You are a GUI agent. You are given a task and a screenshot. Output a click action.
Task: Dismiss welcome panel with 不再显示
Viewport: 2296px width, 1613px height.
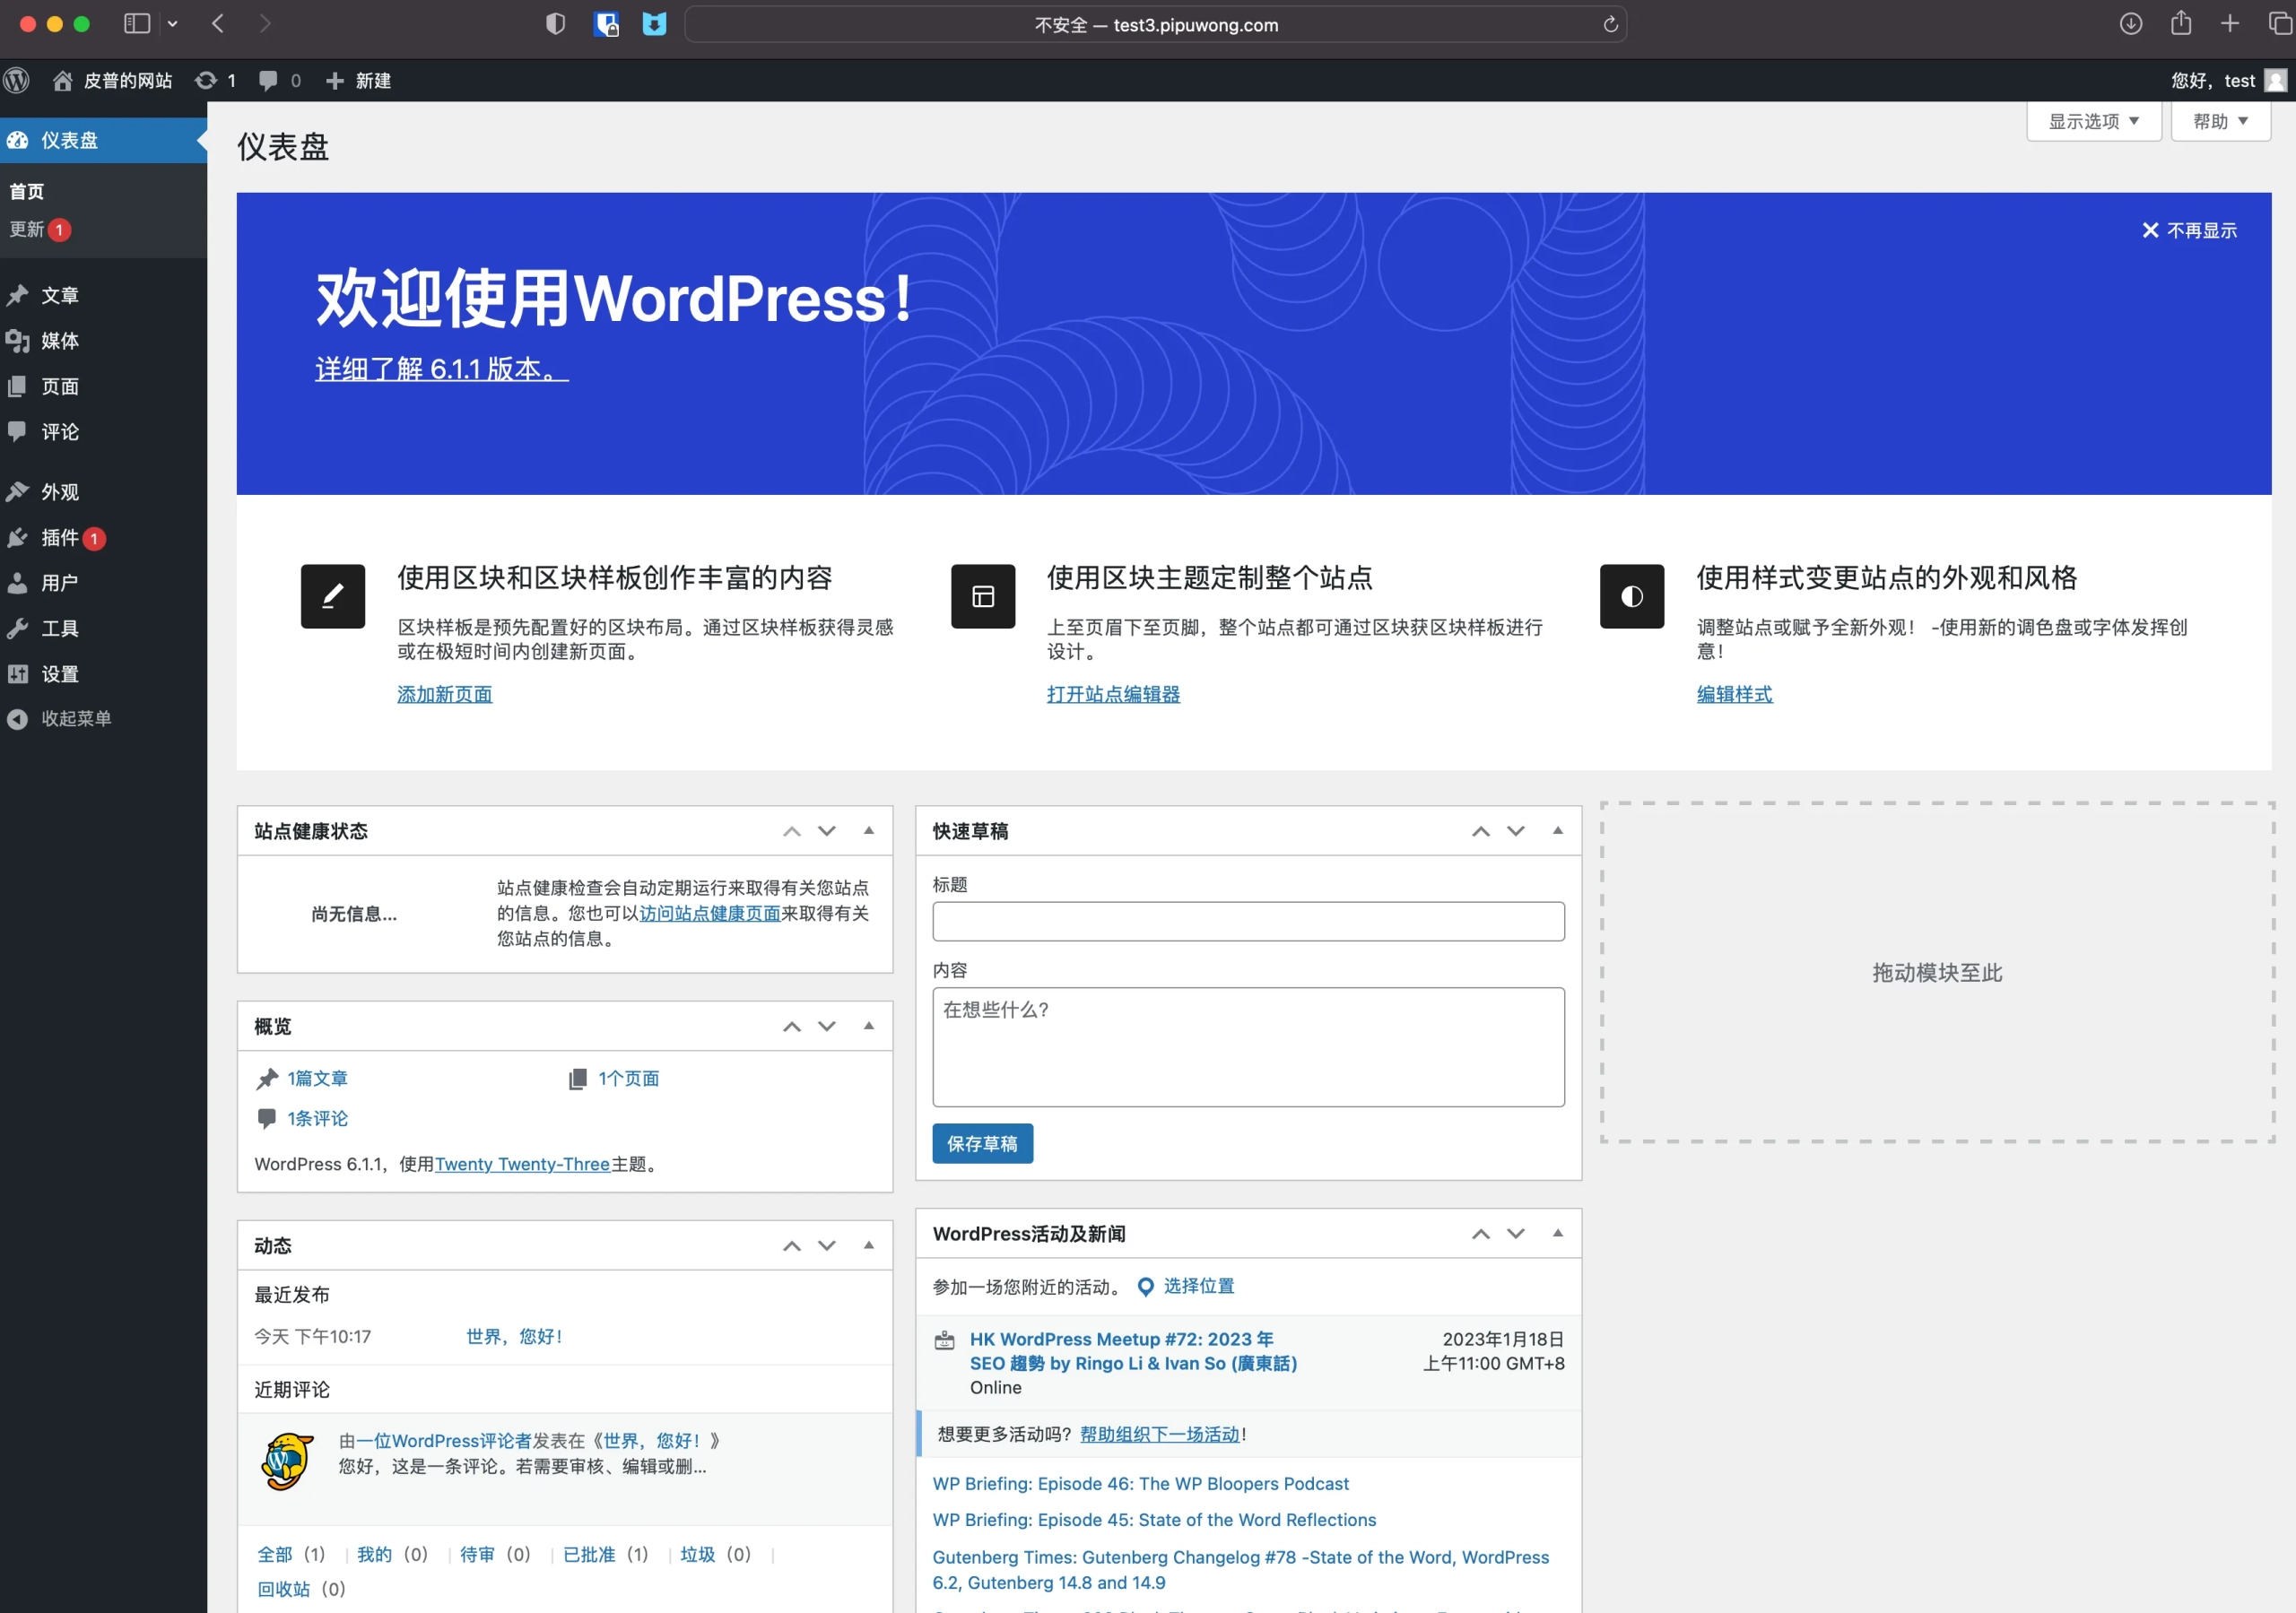pyautogui.click(x=2189, y=231)
